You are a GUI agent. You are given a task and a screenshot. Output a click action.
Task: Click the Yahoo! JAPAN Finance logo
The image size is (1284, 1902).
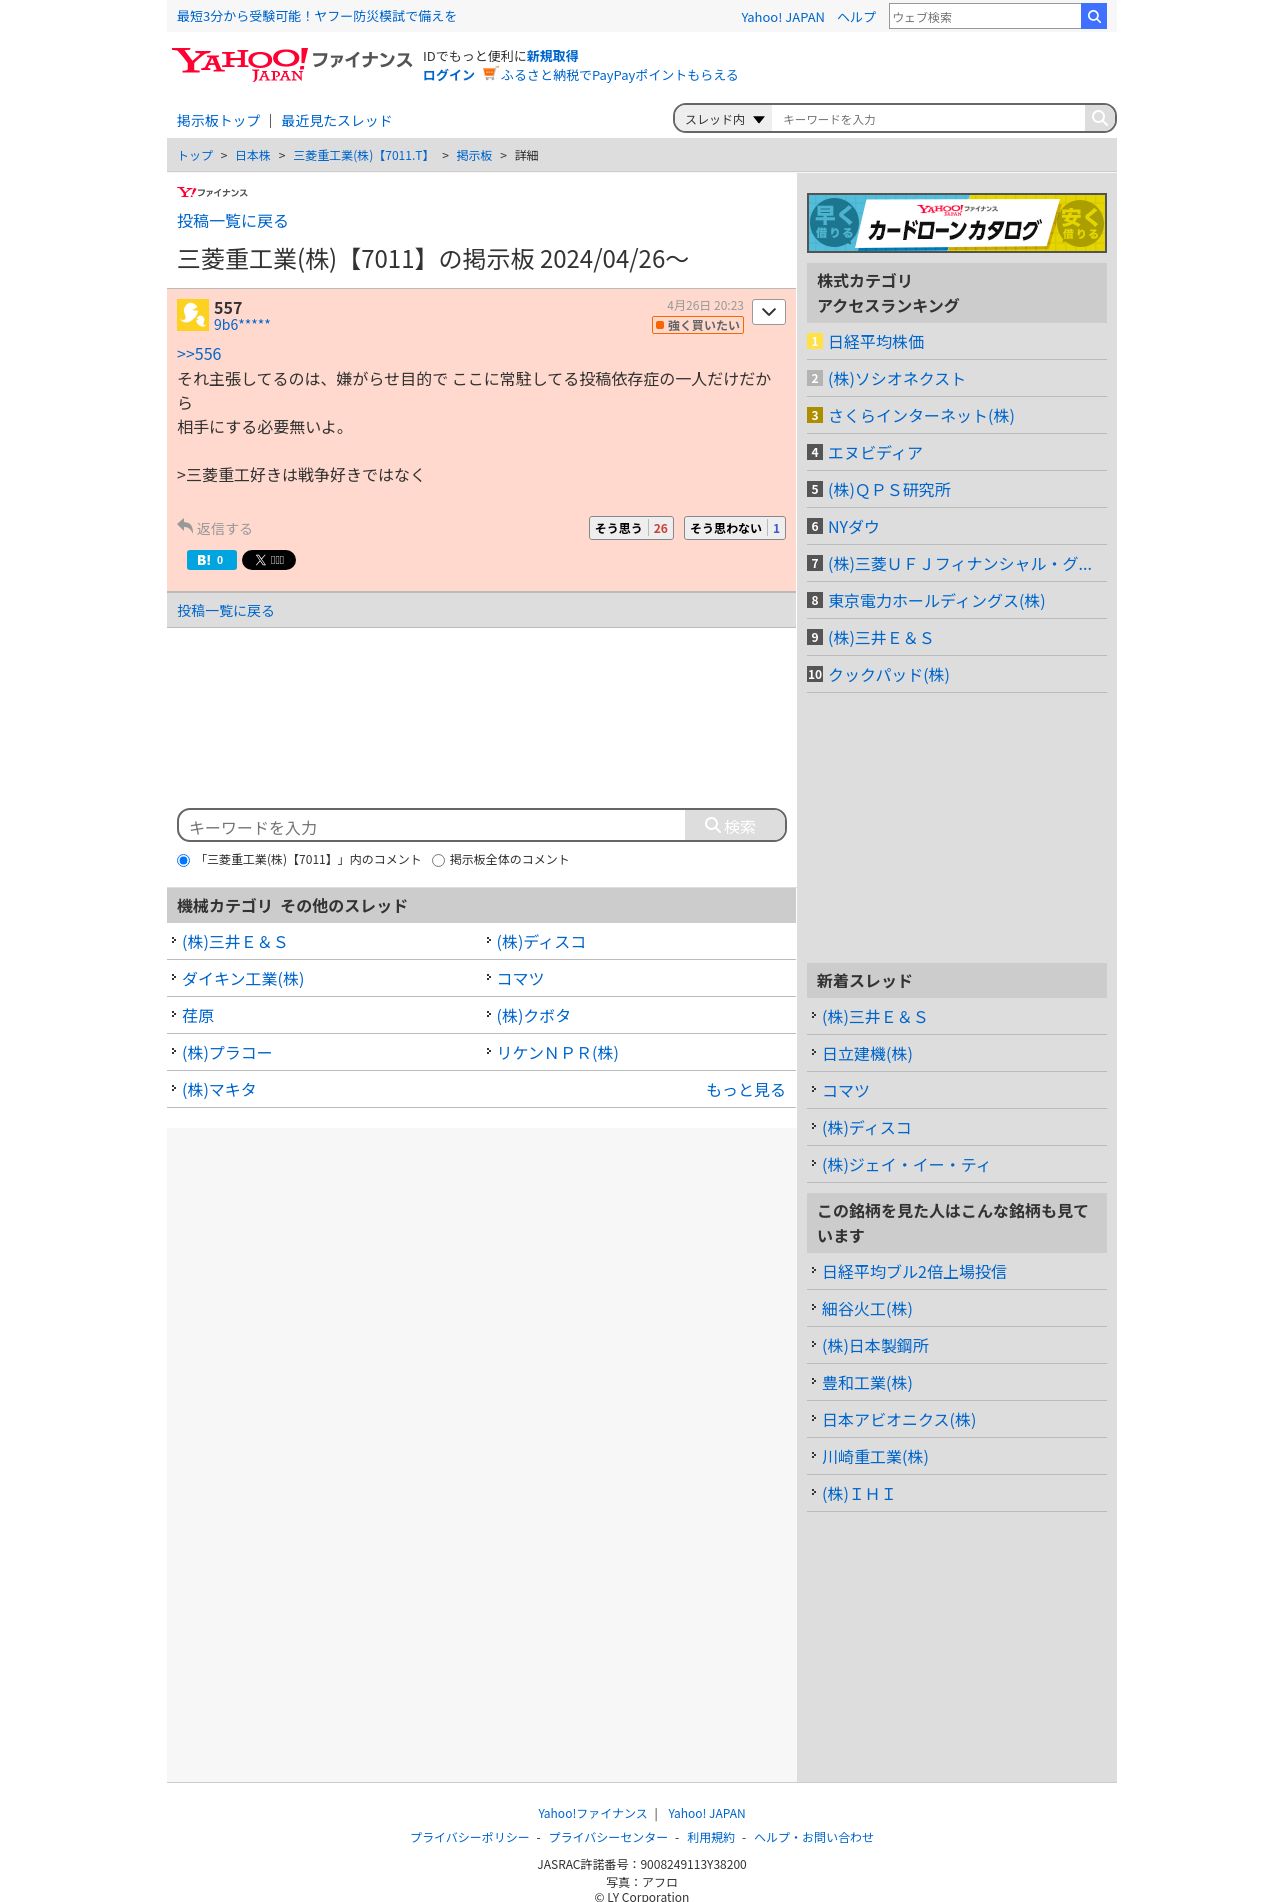pos(291,64)
